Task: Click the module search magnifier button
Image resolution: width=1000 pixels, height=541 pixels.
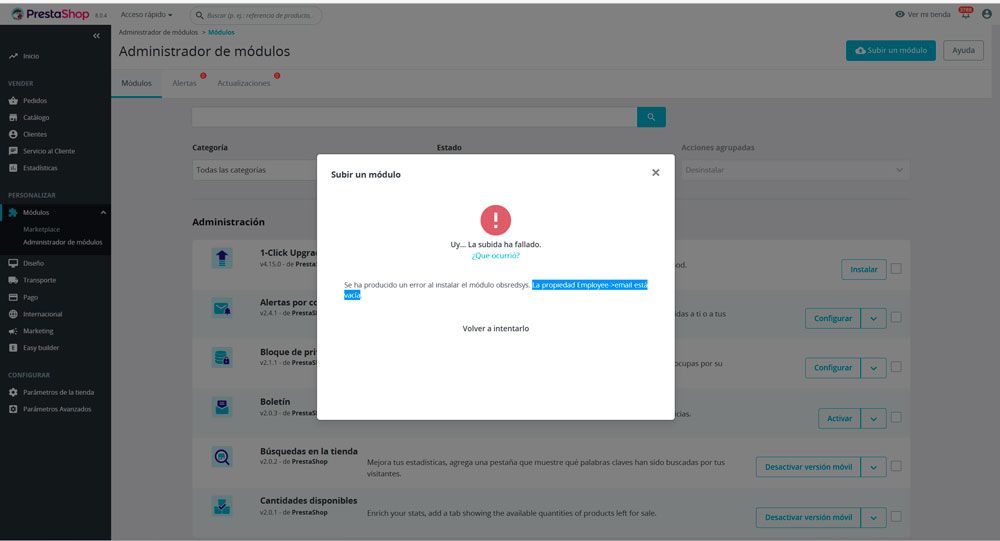Action: click(x=651, y=117)
